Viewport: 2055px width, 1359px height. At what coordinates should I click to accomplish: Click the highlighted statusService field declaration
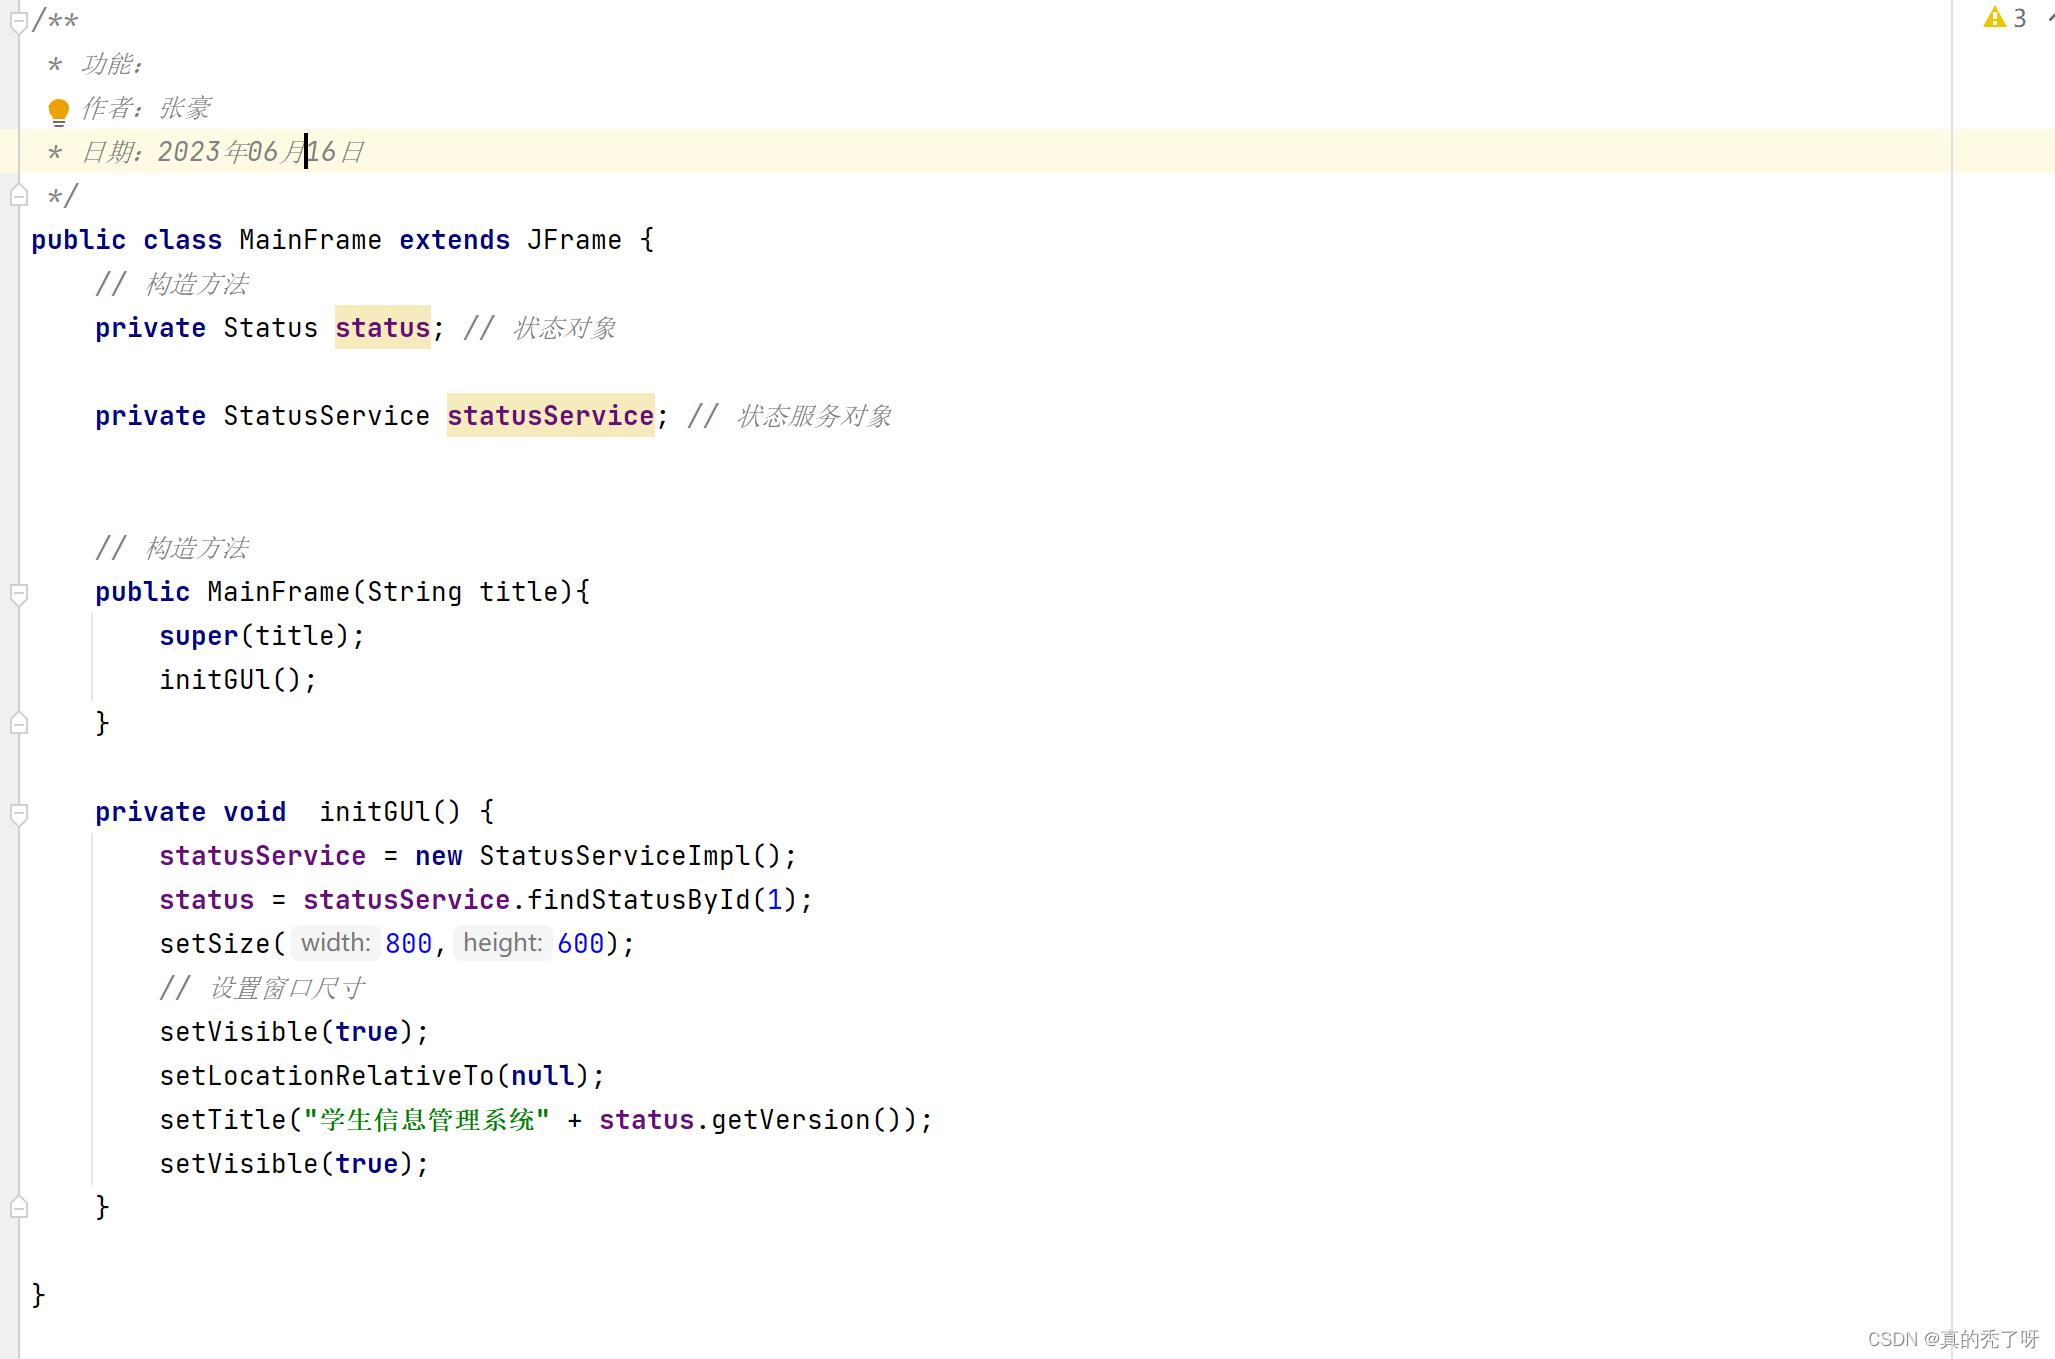550,416
